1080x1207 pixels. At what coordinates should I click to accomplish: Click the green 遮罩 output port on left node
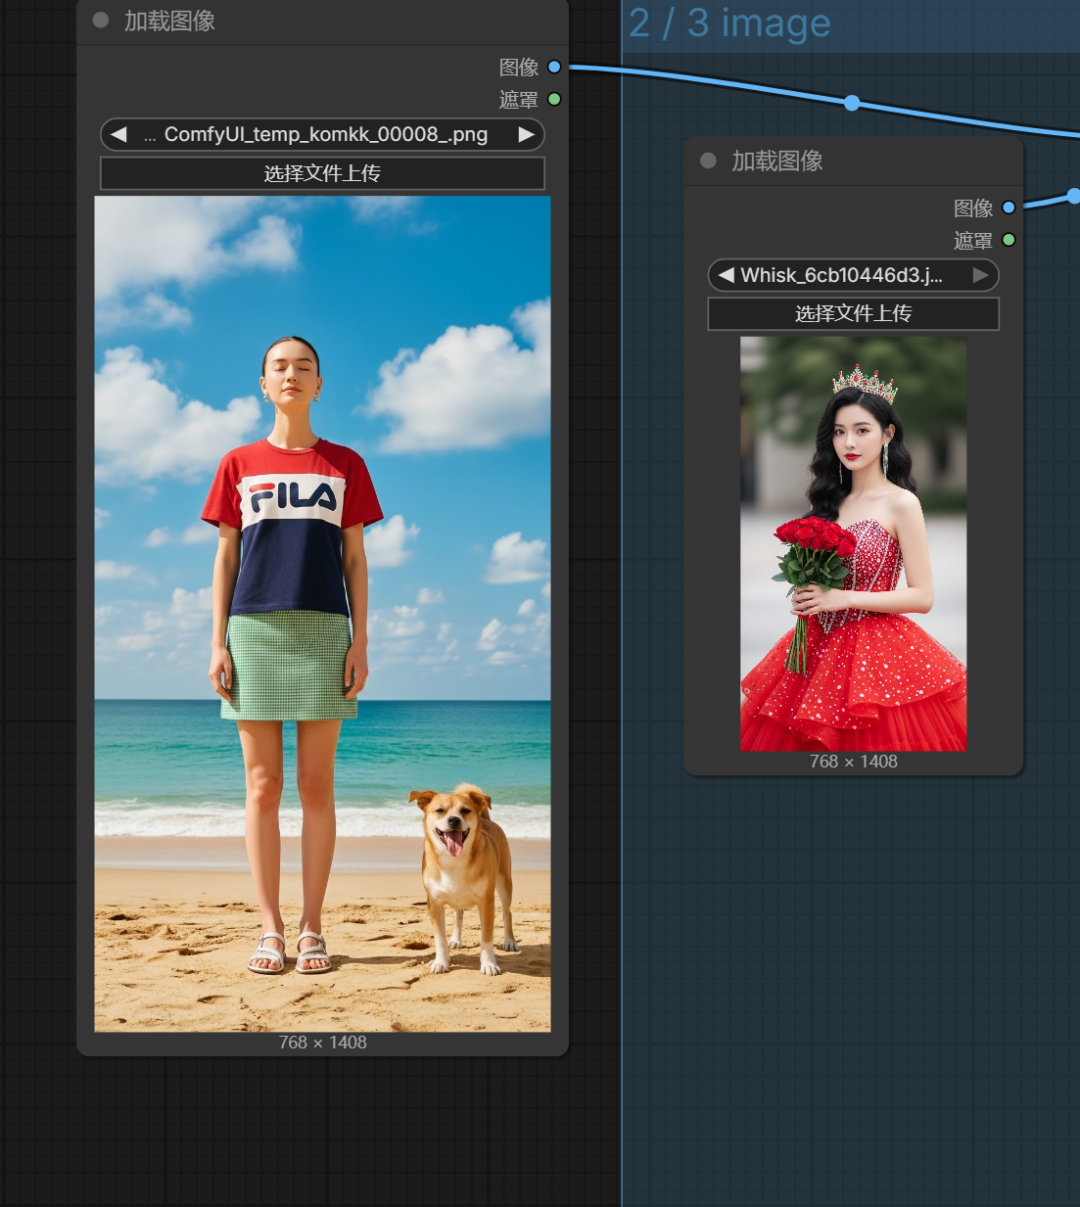[x=554, y=99]
